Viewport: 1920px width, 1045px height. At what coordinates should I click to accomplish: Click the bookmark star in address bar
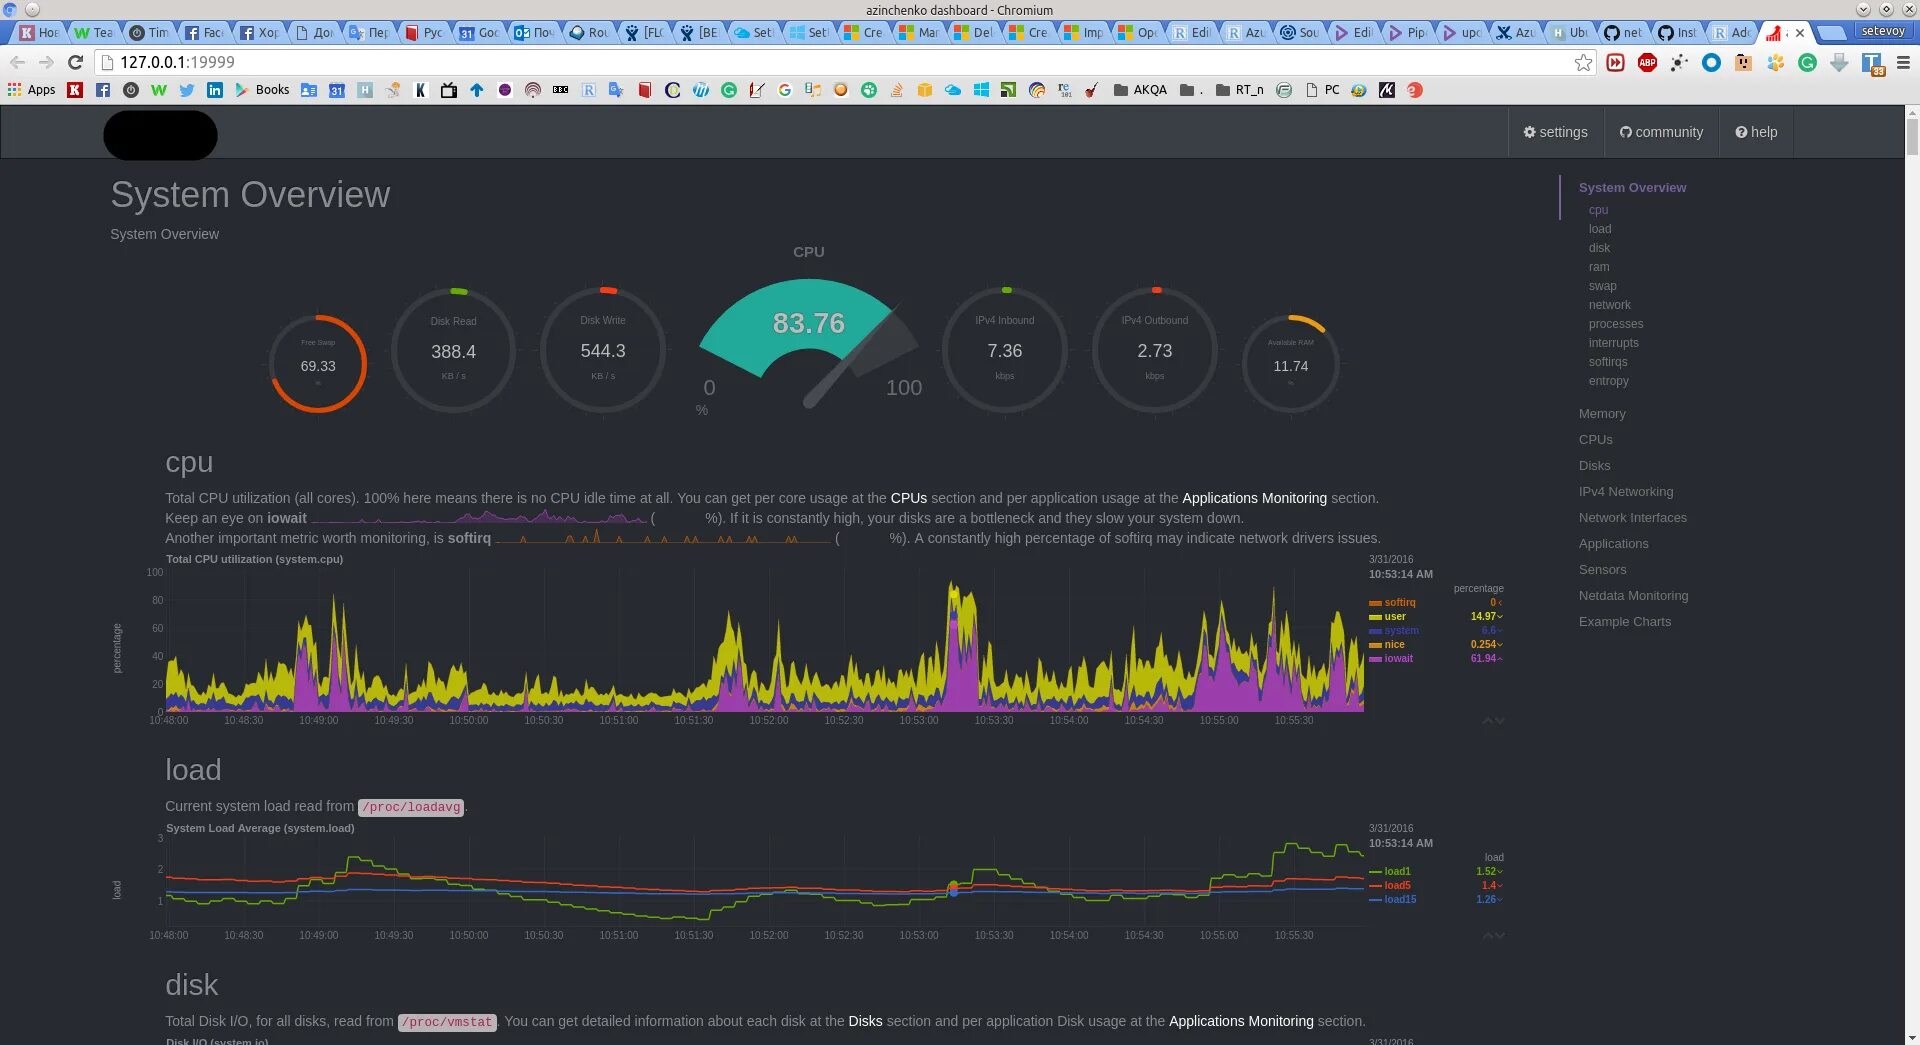click(x=1583, y=62)
